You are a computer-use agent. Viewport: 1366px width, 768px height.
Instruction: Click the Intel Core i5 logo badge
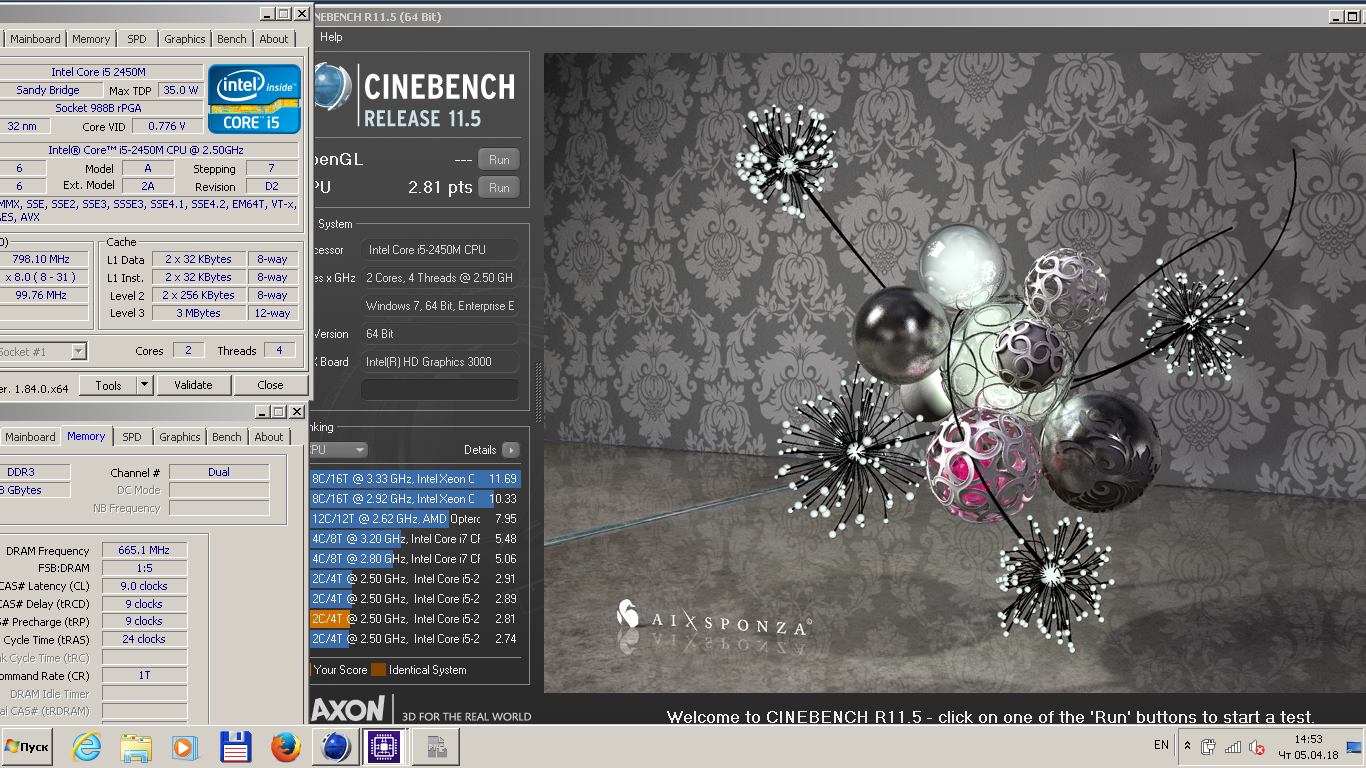[254, 99]
